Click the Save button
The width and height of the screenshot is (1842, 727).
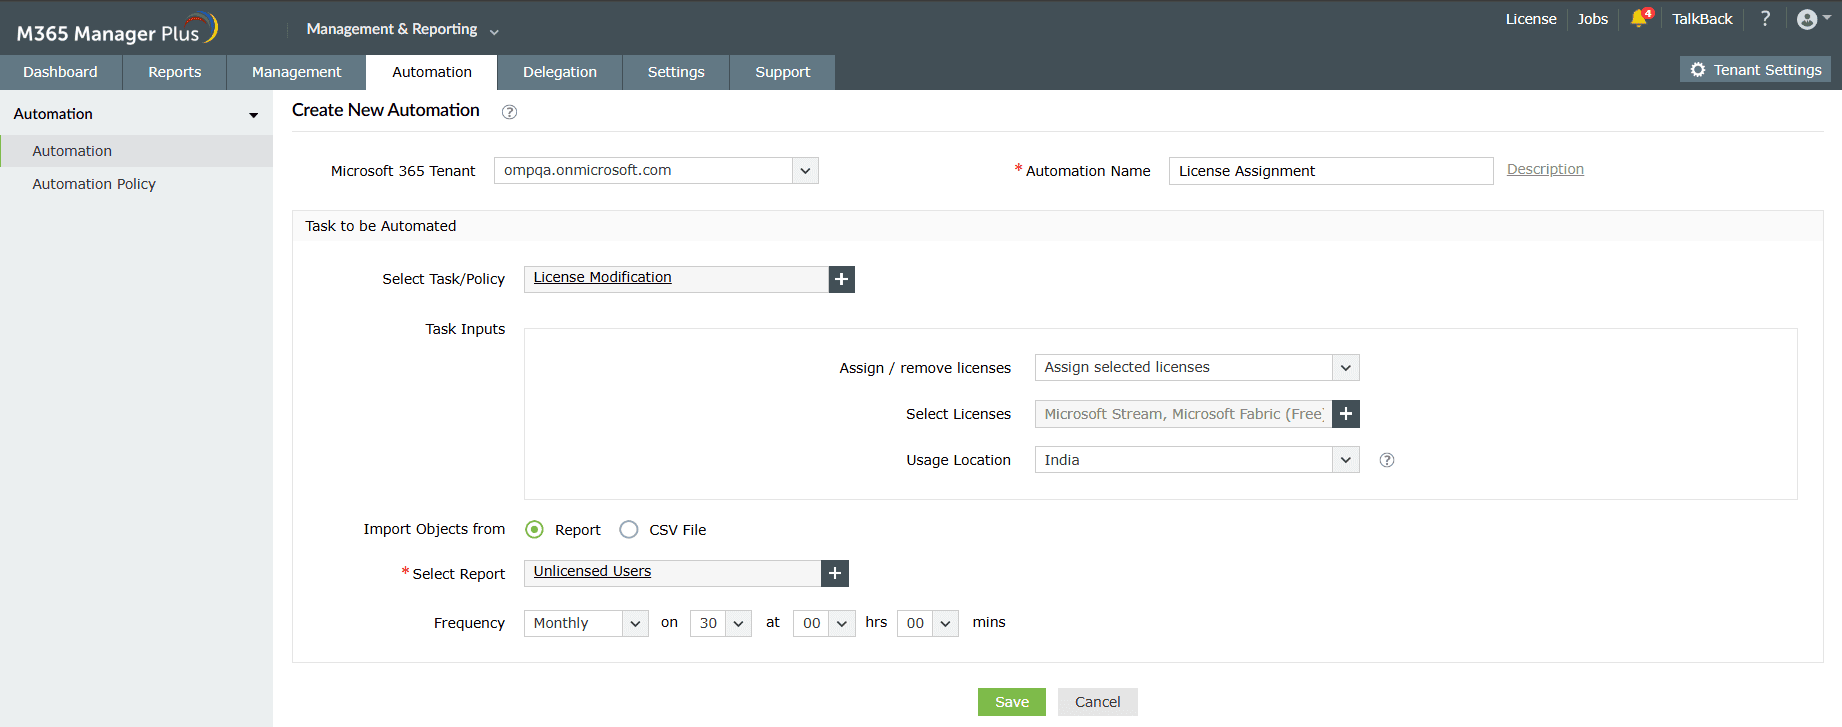[1012, 702]
